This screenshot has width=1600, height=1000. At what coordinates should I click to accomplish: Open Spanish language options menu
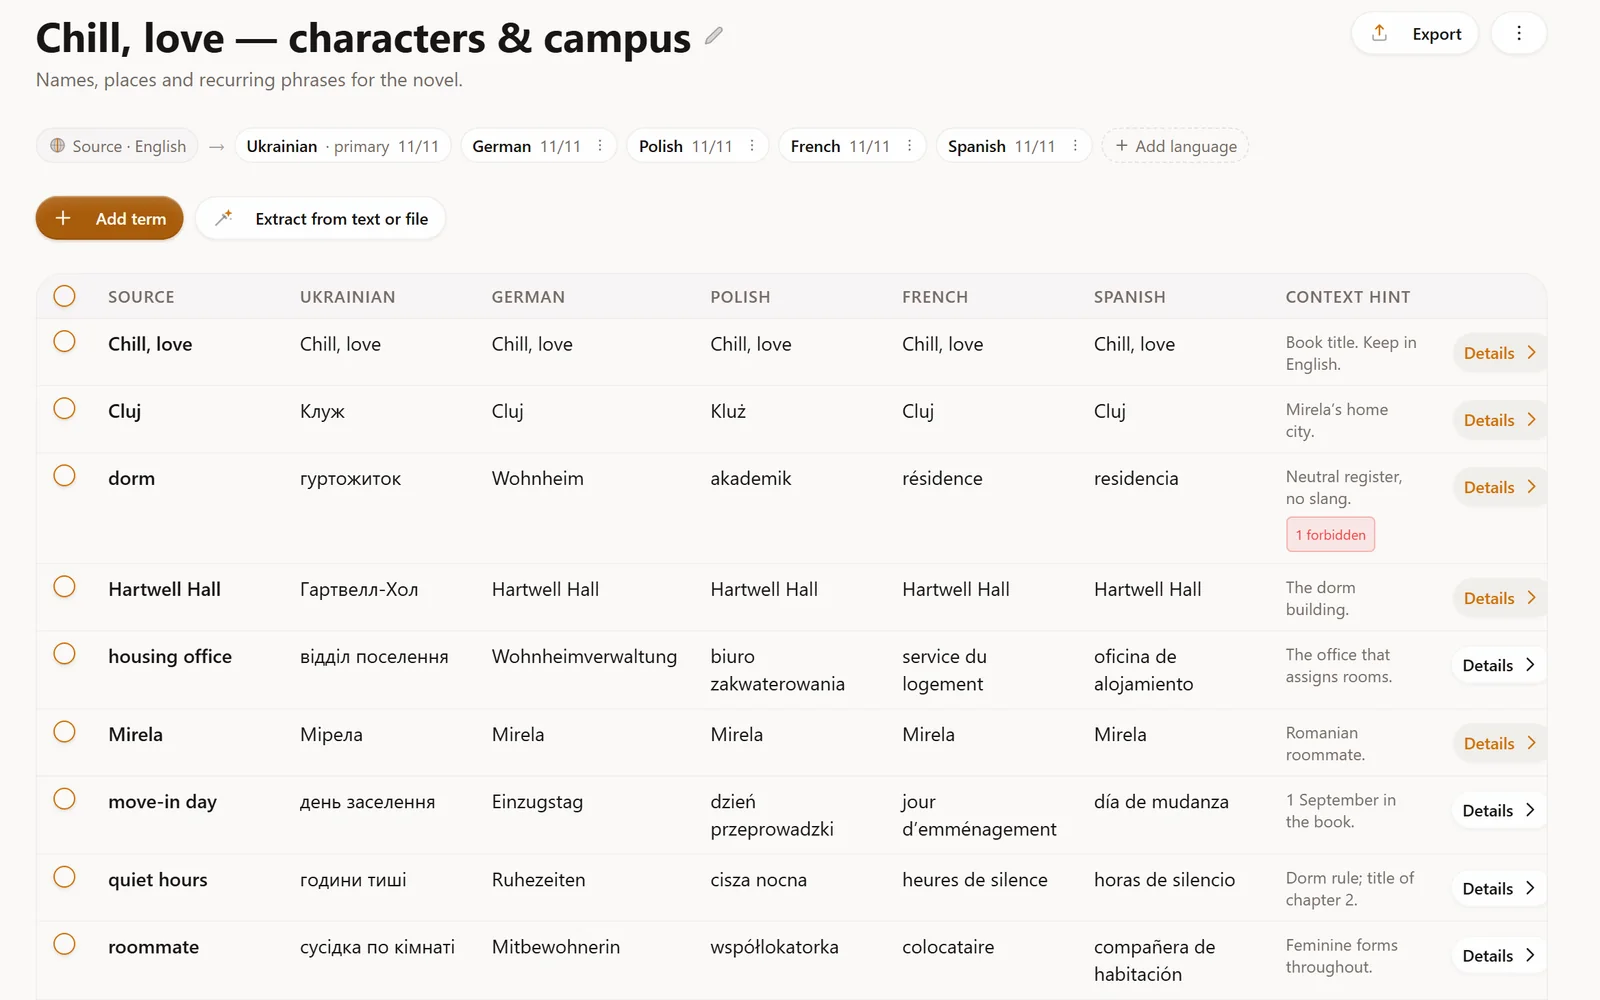pos(1075,146)
